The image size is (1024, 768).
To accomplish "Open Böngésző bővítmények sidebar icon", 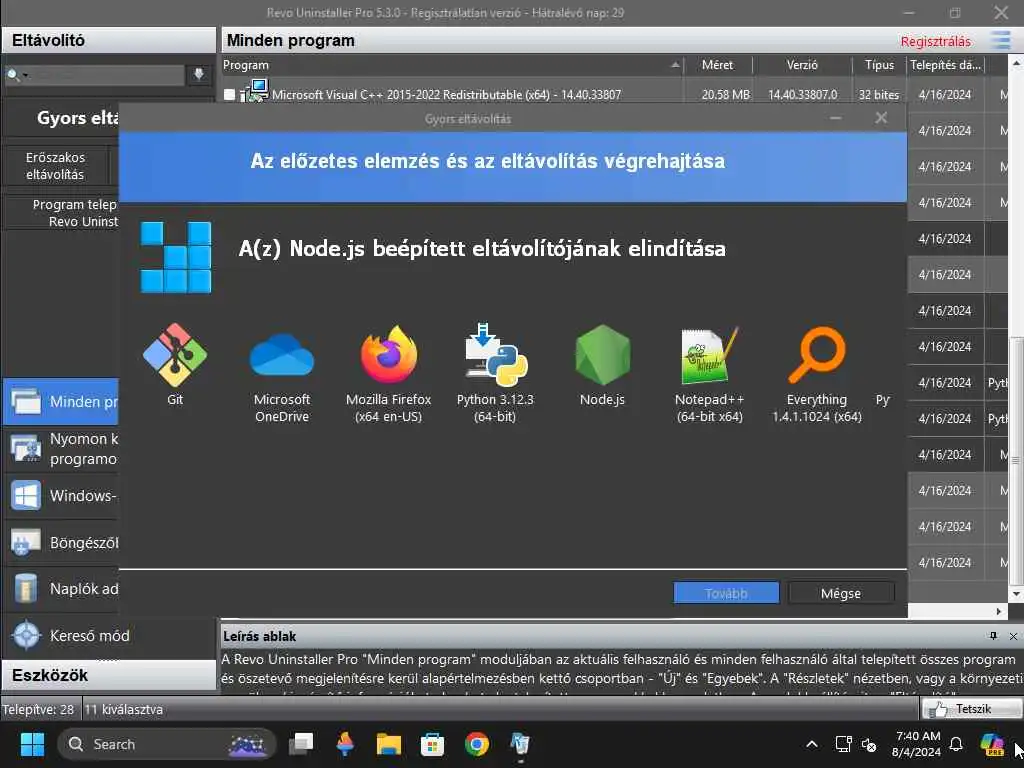I will (26, 542).
